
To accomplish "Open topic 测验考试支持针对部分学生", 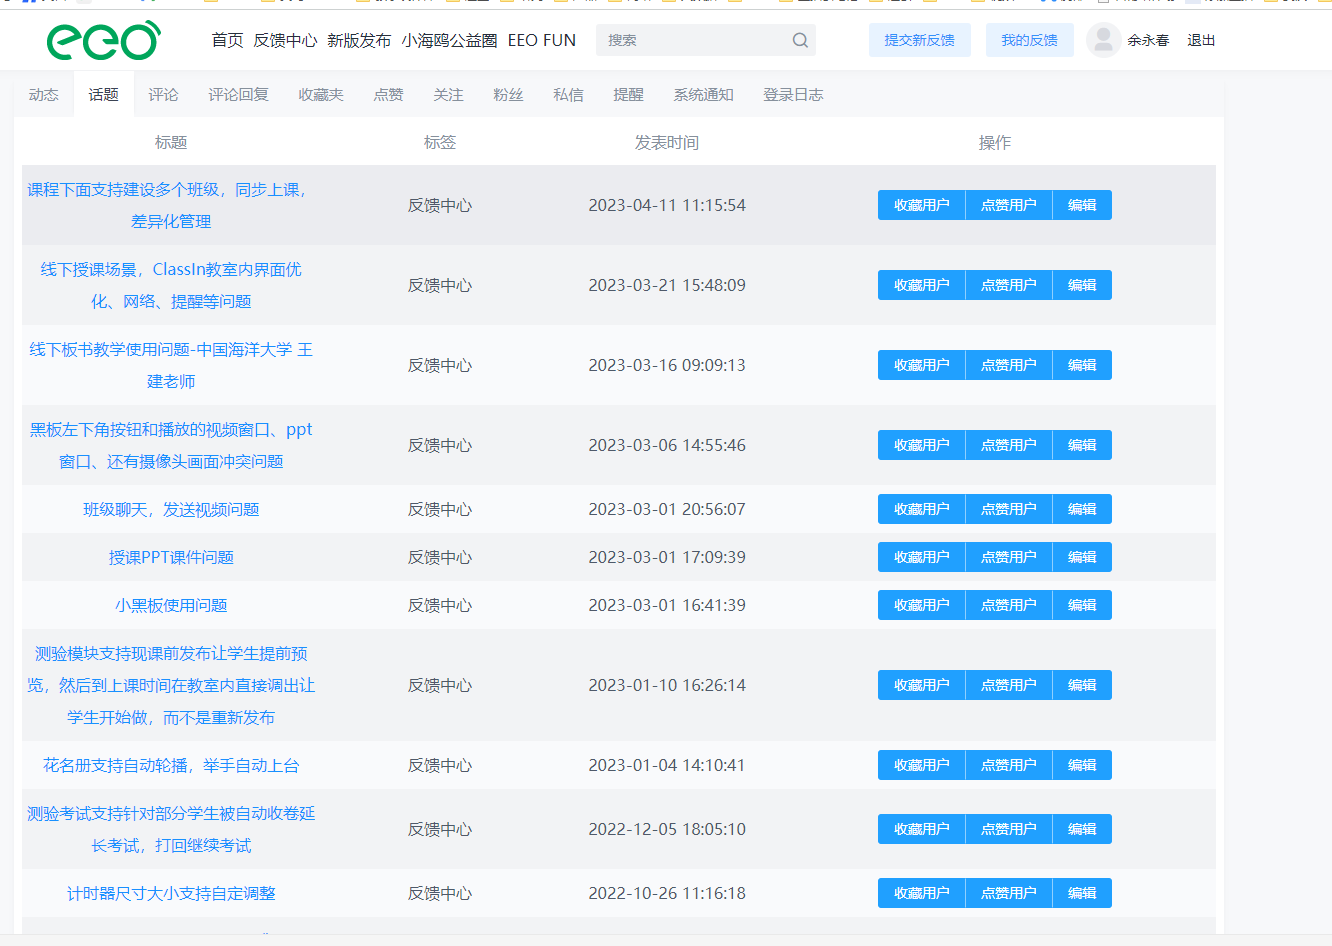I will (x=171, y=829).
